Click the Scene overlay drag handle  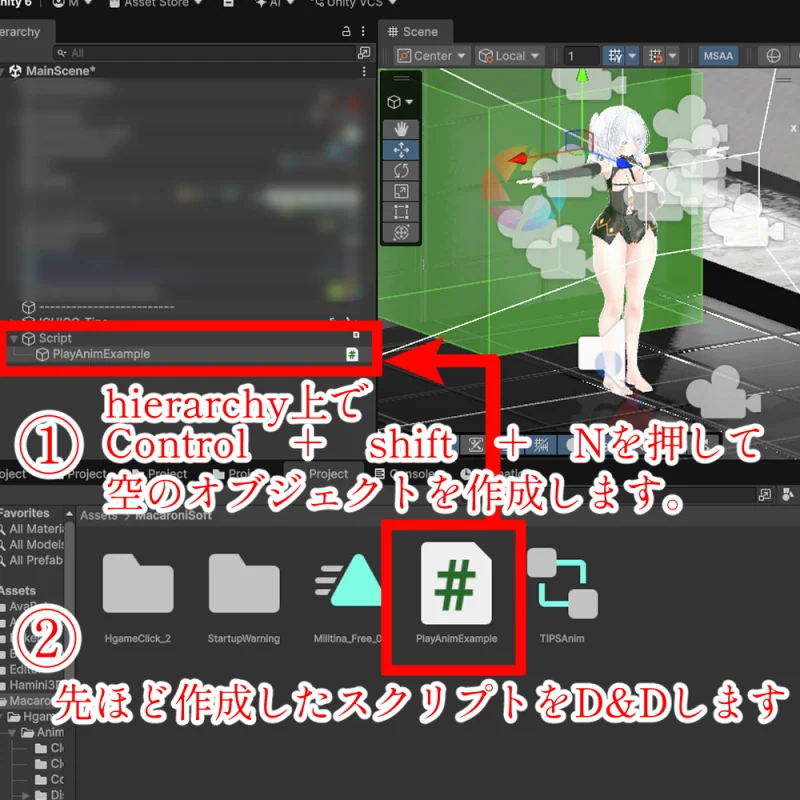pyautogui.click(x=401, y=79)
